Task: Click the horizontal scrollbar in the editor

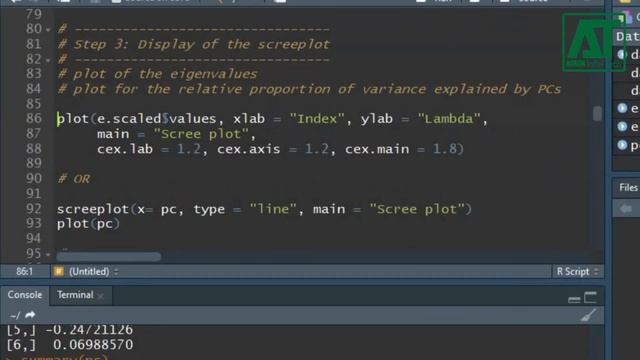Action: pos(109,257)
